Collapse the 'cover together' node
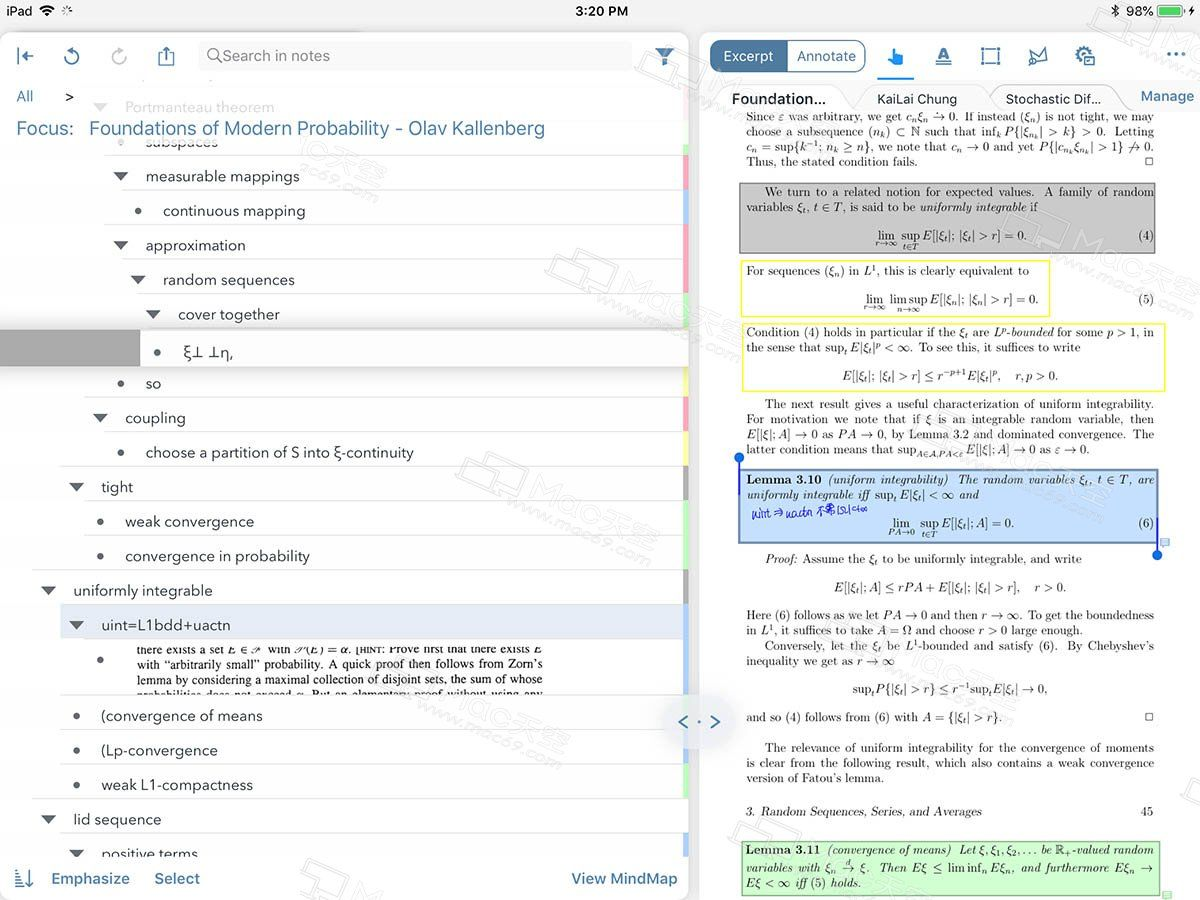1200x900 pixels. click(x=153, y=314)
